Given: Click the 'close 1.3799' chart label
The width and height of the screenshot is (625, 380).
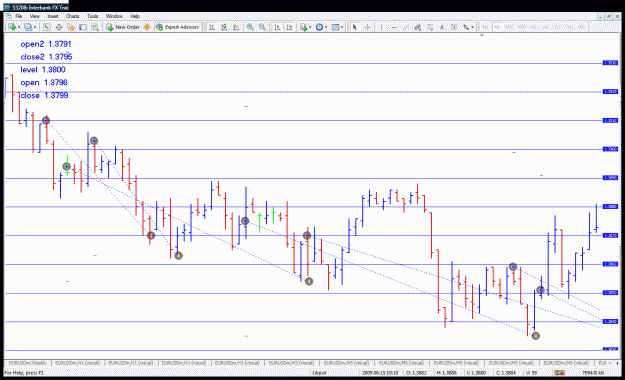Looking at the screenshot, I should pos(44,95).
